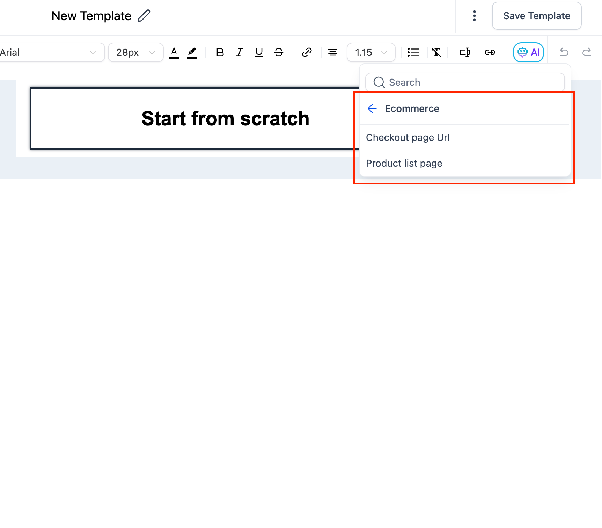Viewport: 602px width, 528px height.
Task: Open the text color picker
Action: click(x=174, y=53)
